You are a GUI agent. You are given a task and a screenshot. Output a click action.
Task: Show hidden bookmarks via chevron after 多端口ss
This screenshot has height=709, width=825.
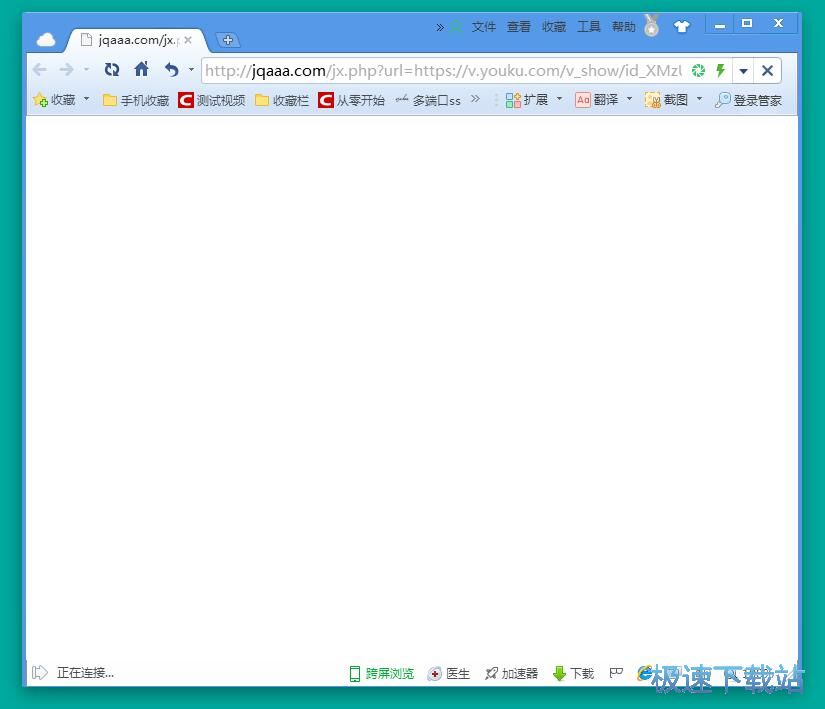click(474, 99)
